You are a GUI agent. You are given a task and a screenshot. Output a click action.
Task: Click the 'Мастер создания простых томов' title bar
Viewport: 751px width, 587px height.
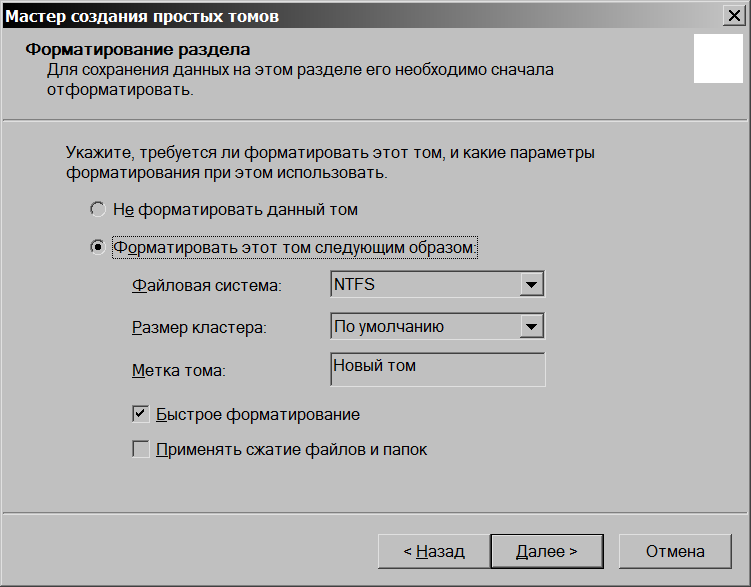tap(300, 16)
